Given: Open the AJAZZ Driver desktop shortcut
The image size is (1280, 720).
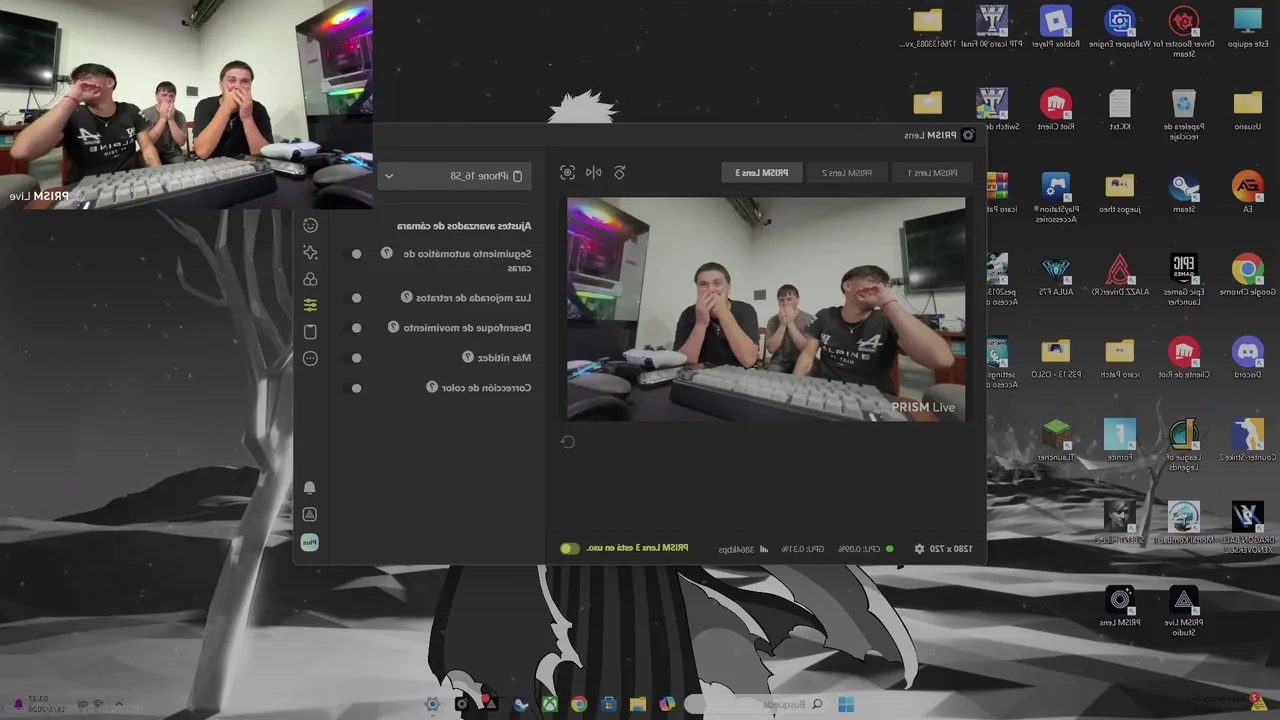Looking at the screenshot, I should click(1120, 275).
